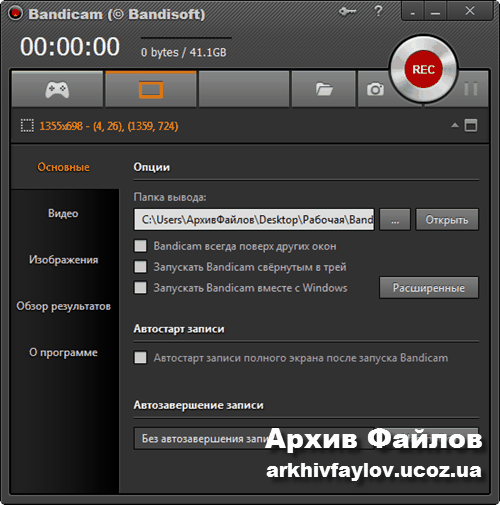Switch to game recording mode gamepad icon
500x505 pixels.
(57, 89)
